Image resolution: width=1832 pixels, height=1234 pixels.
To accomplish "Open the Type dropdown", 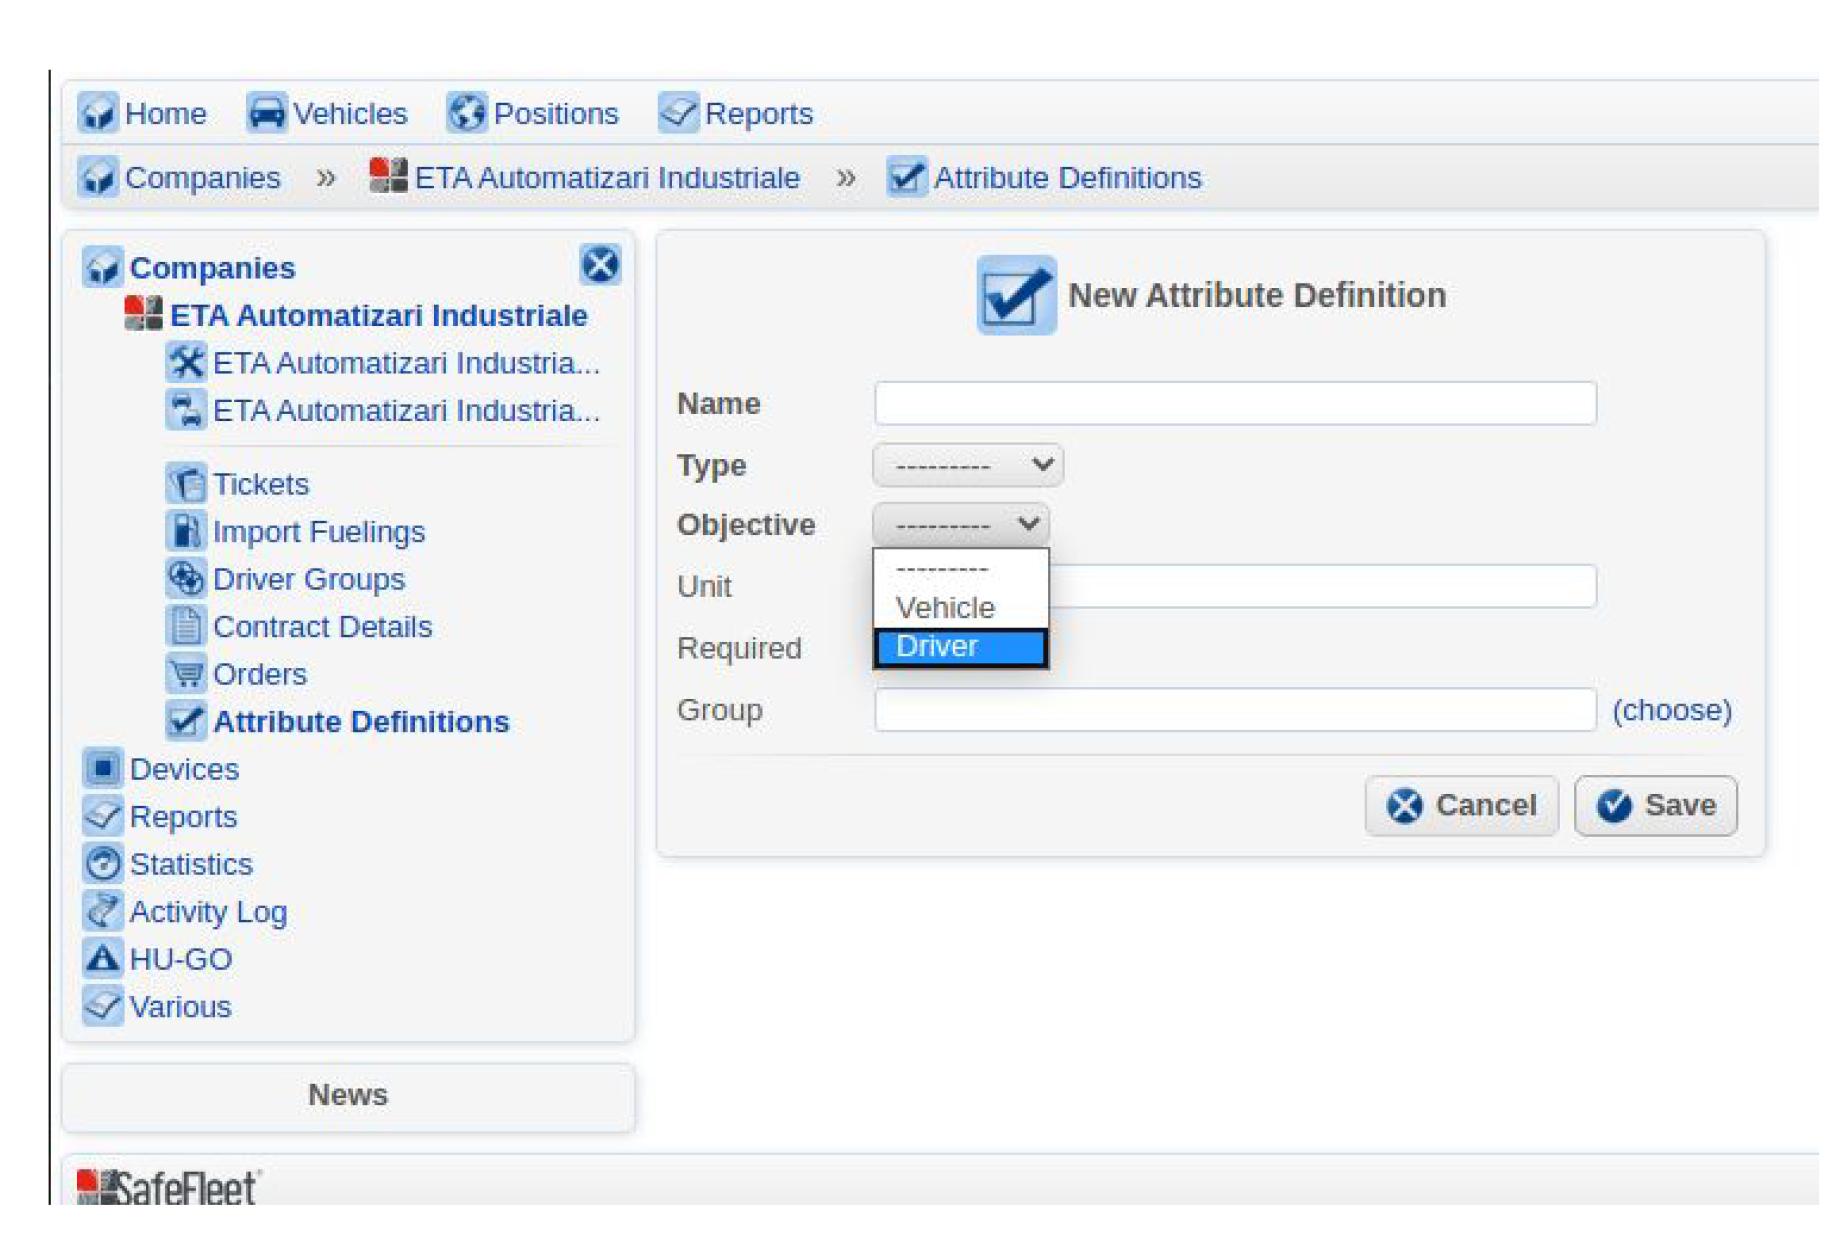I will (x=966, y=464).
